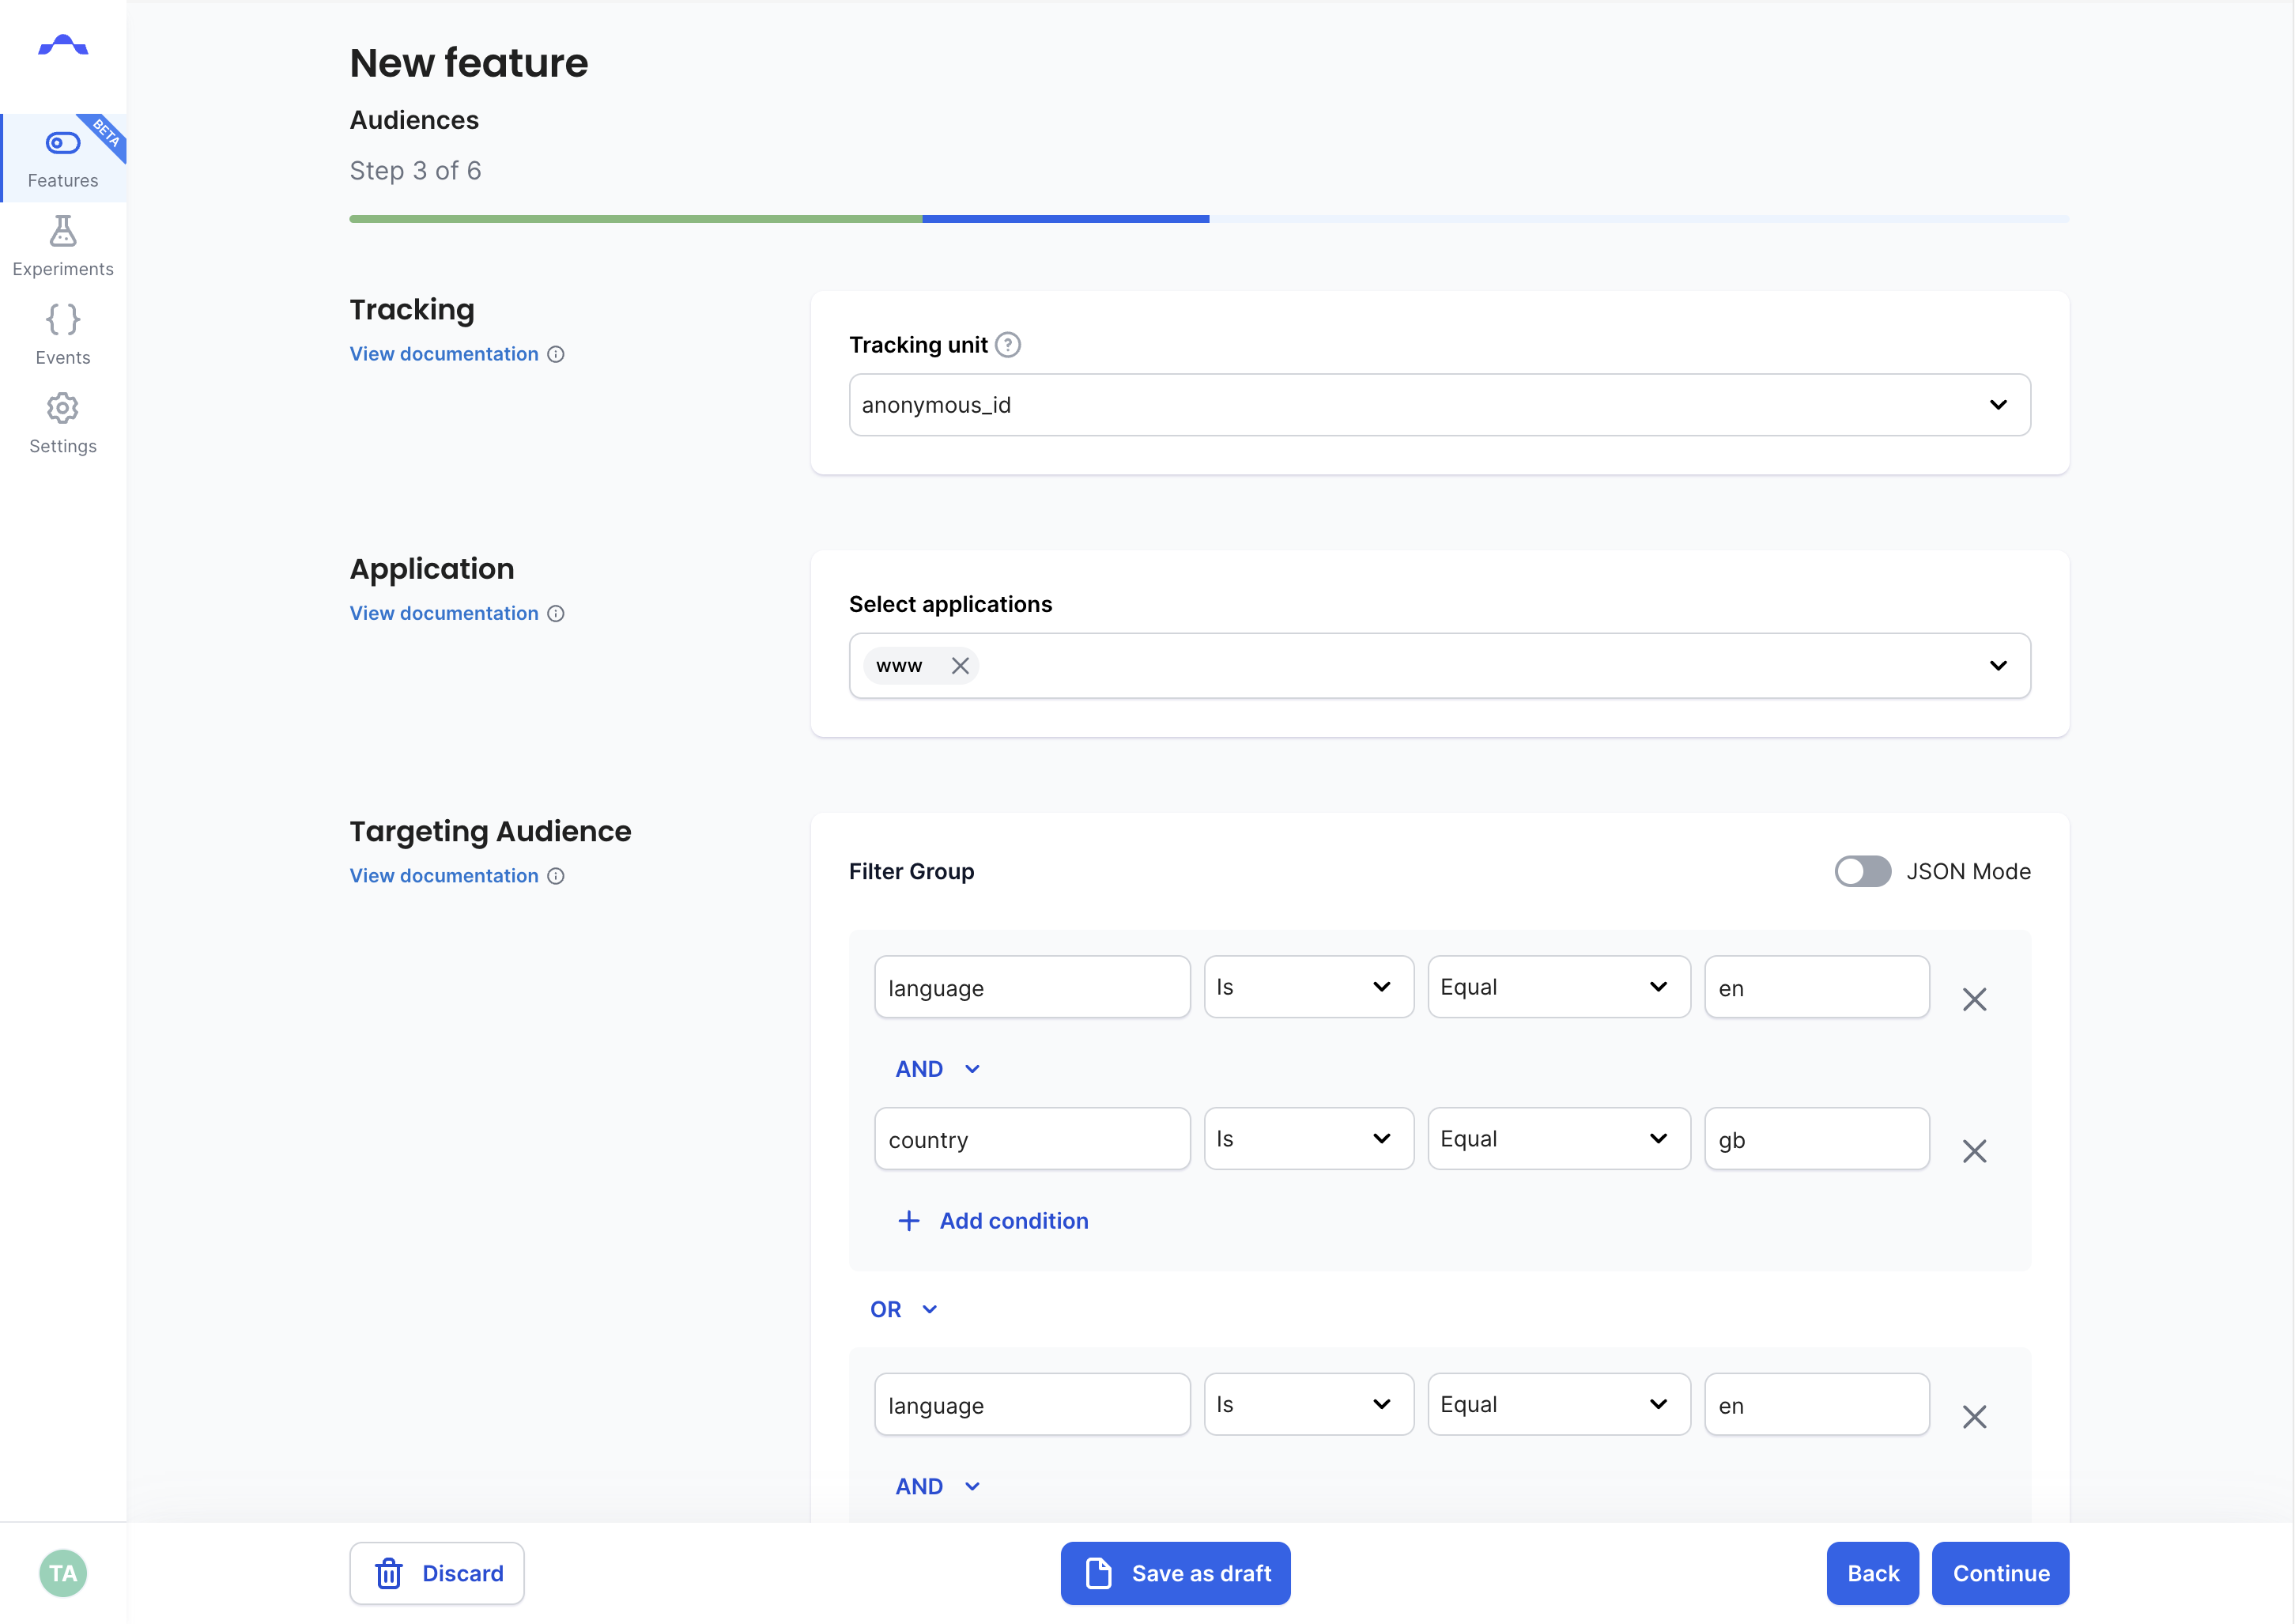This screenshot has width=2295, height=1624.
Task: Open the Equal dropdown in second group's language row
Action: [x=1558, y=1405]
